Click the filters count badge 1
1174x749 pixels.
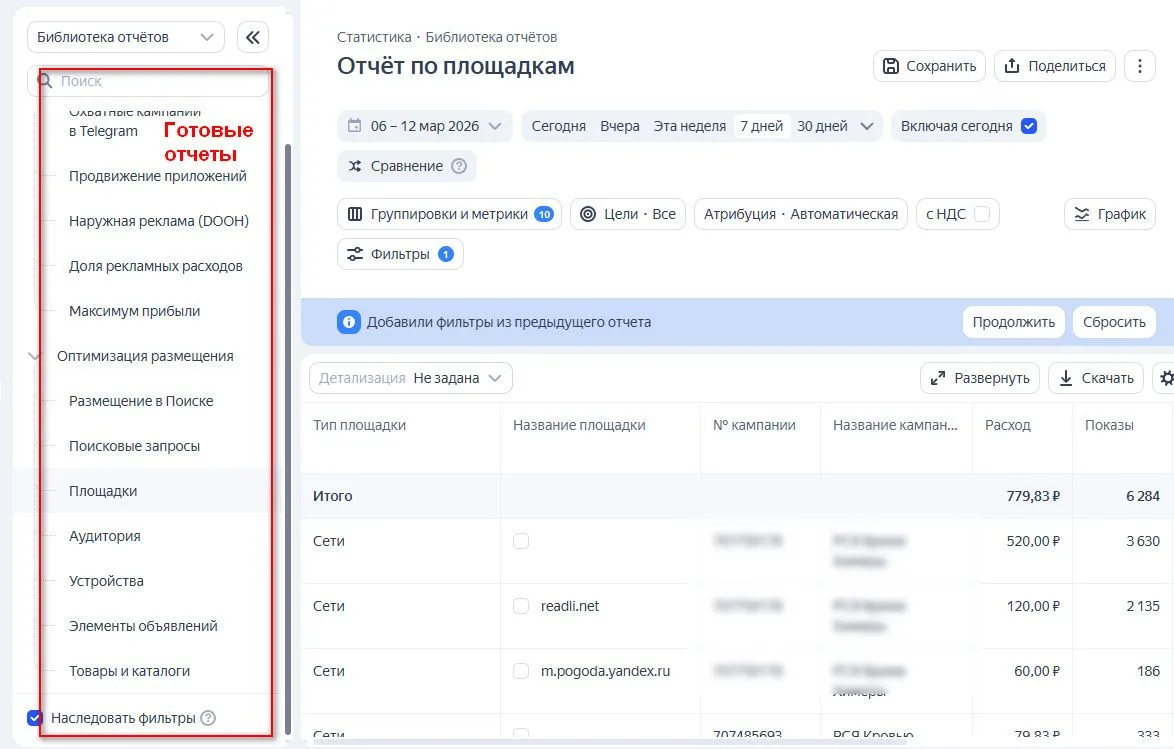[x=445, y=254]
